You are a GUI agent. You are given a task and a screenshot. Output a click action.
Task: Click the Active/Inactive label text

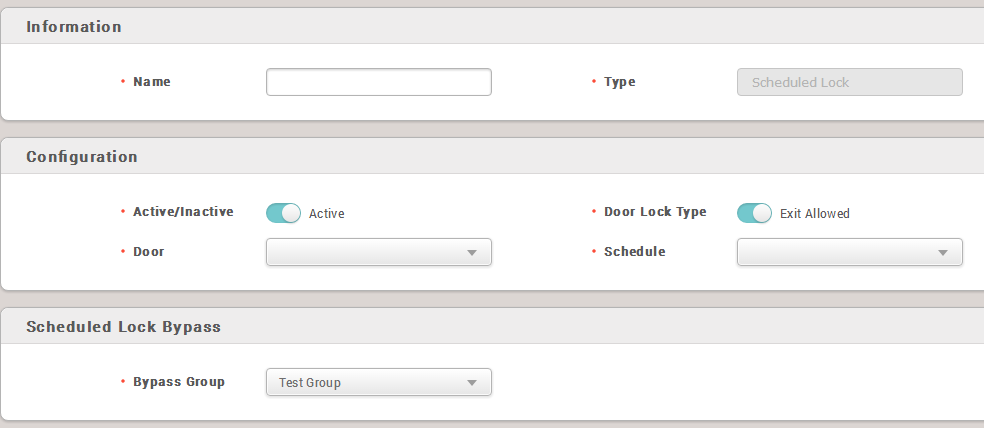point(183,212)
